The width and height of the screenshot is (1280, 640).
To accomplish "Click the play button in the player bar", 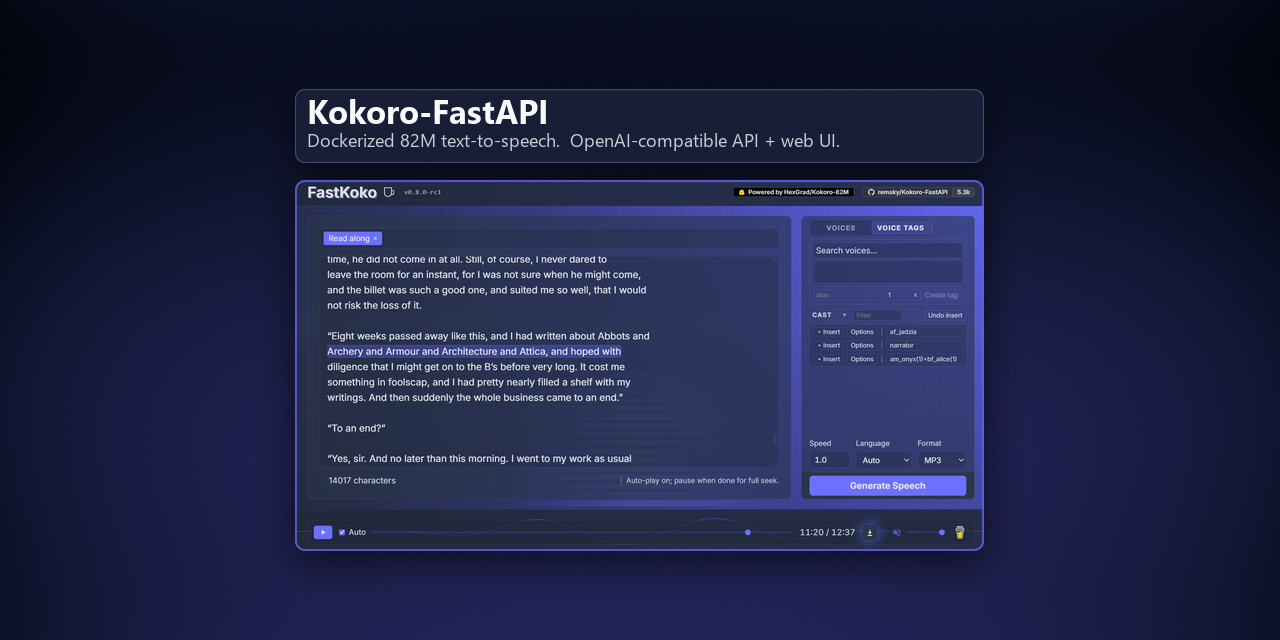I will (x=323, y=532).
